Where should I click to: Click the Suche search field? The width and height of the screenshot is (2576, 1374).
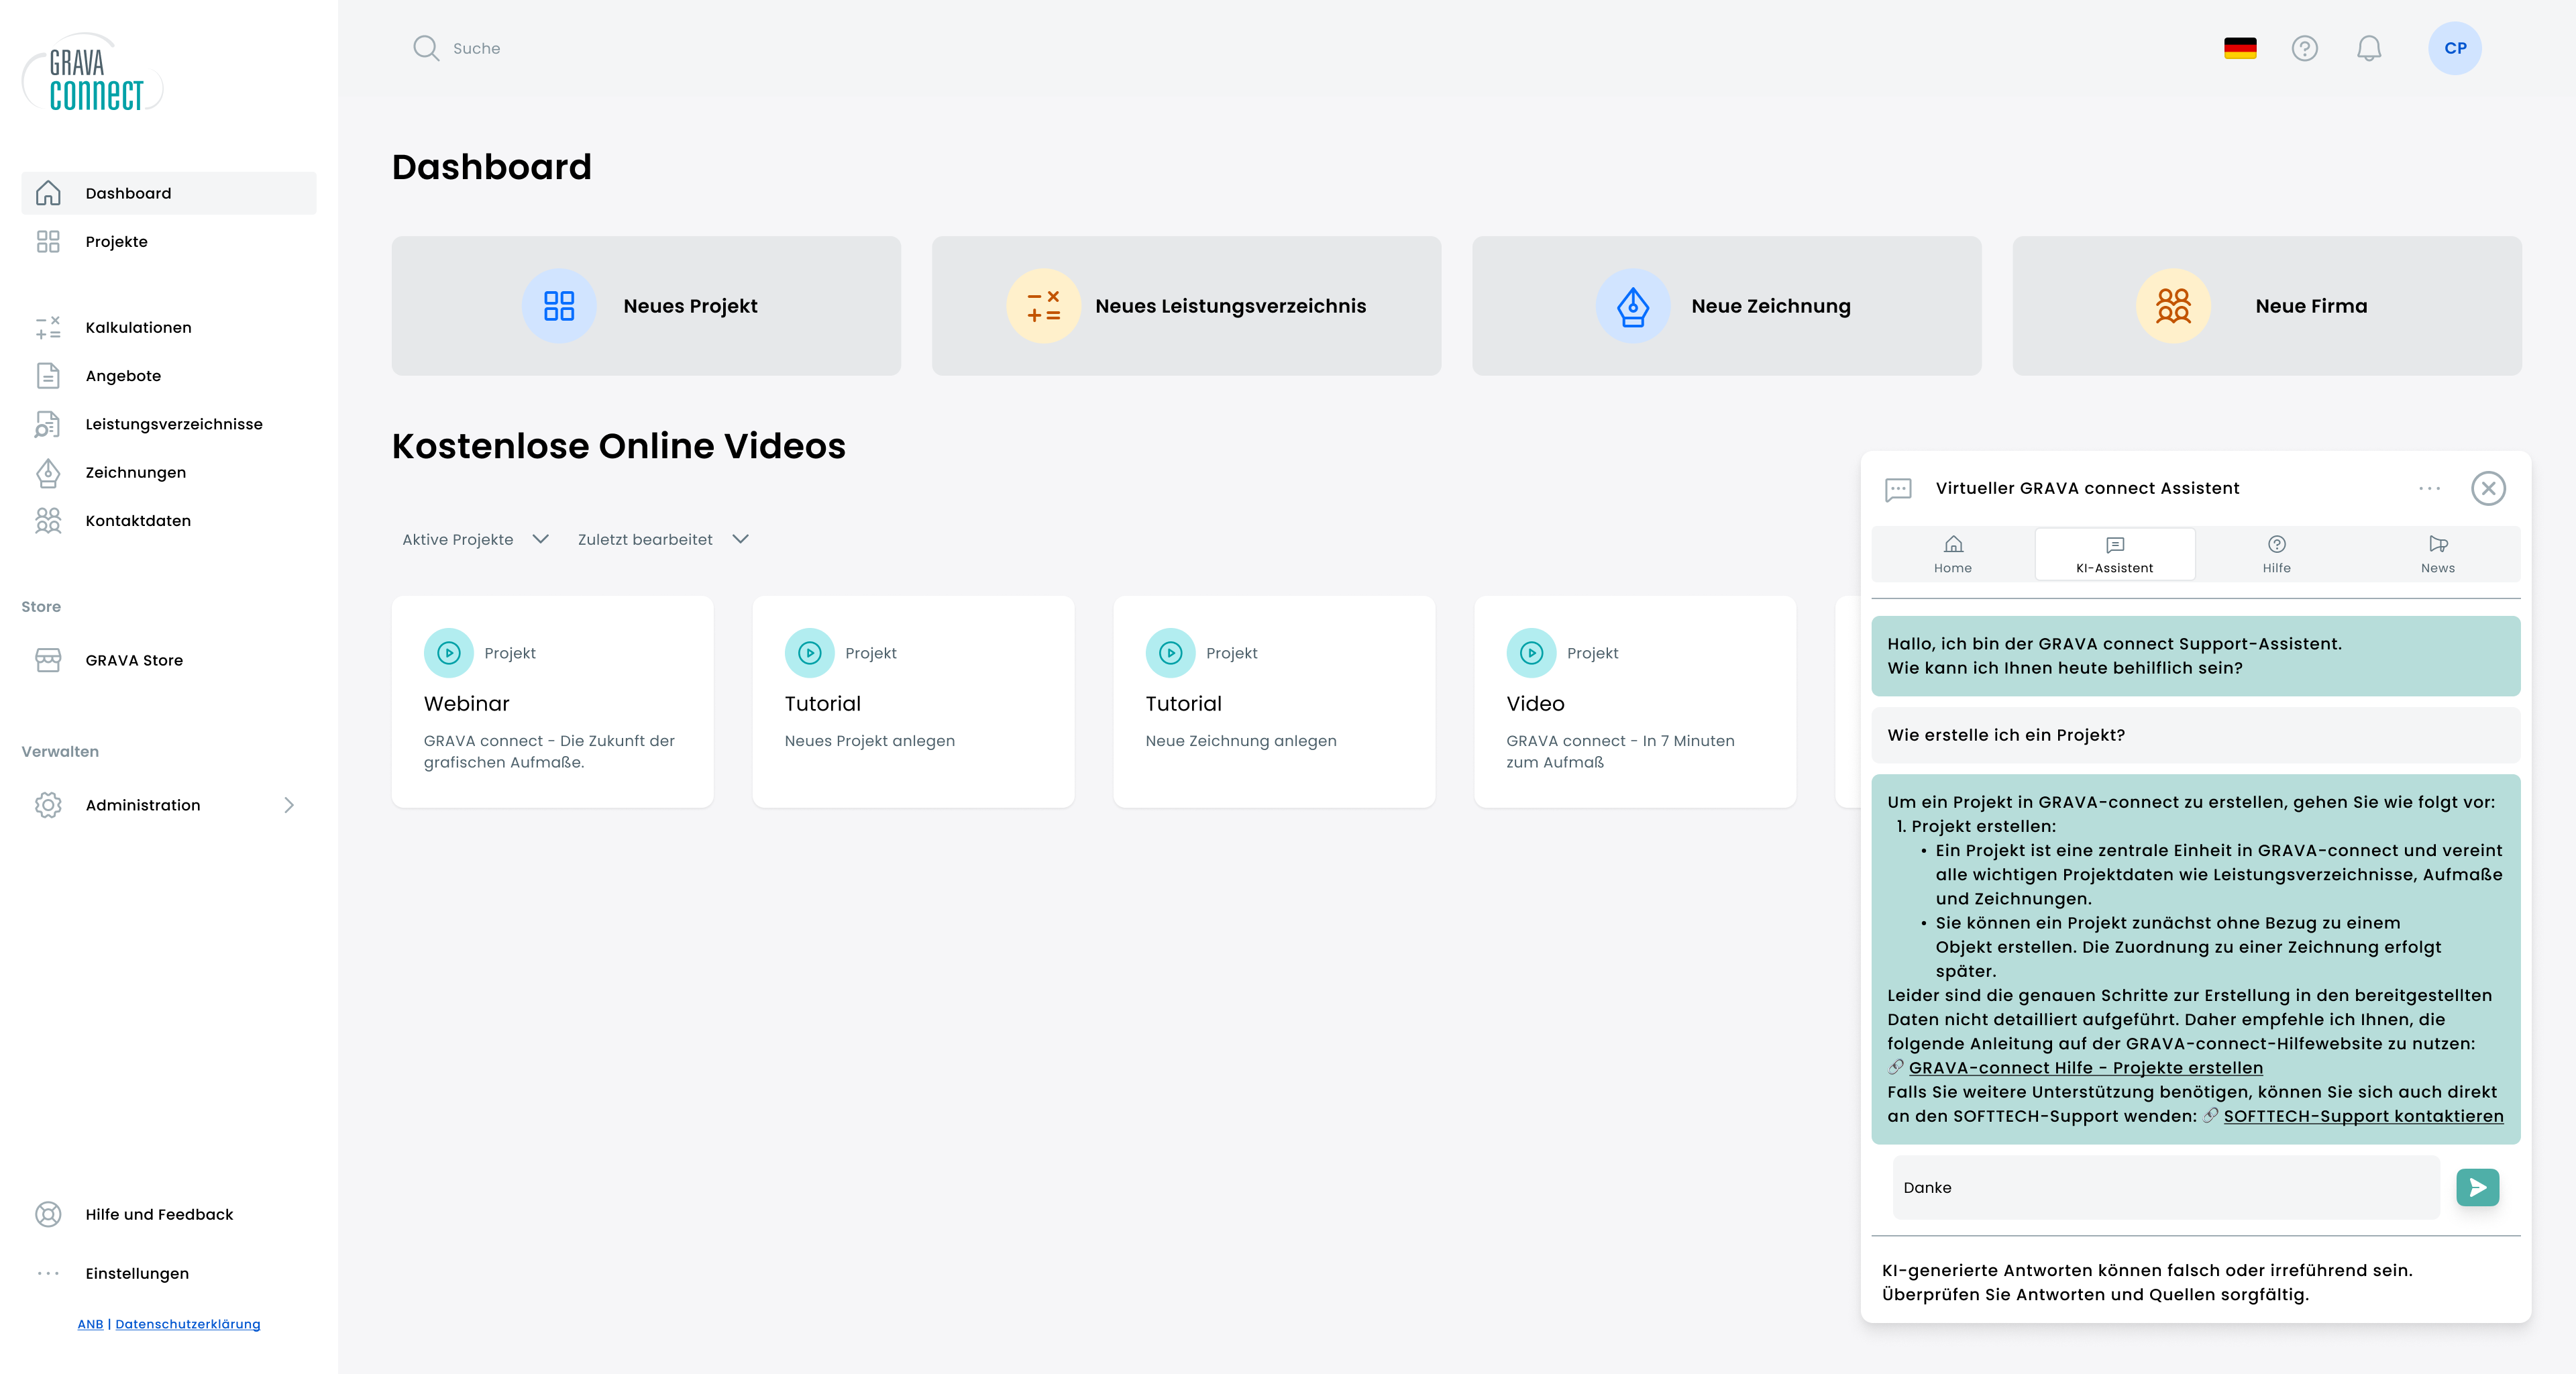pyautogui.click(x=476, y=48)
